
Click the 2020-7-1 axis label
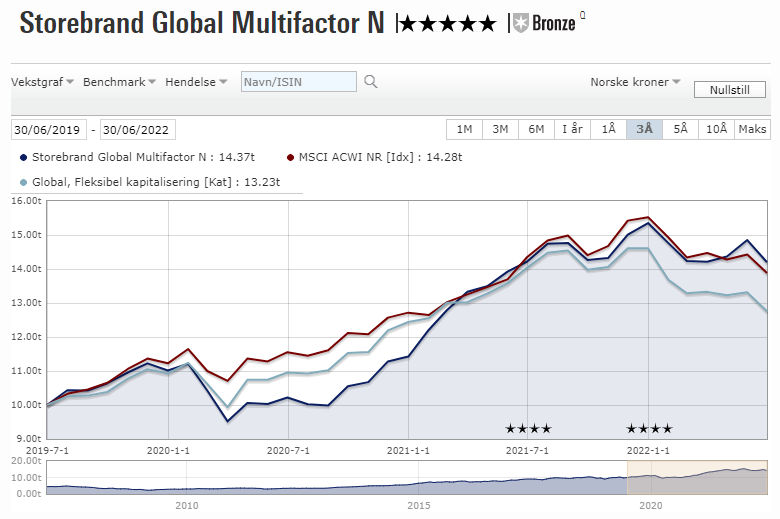[x=288, y=451]
